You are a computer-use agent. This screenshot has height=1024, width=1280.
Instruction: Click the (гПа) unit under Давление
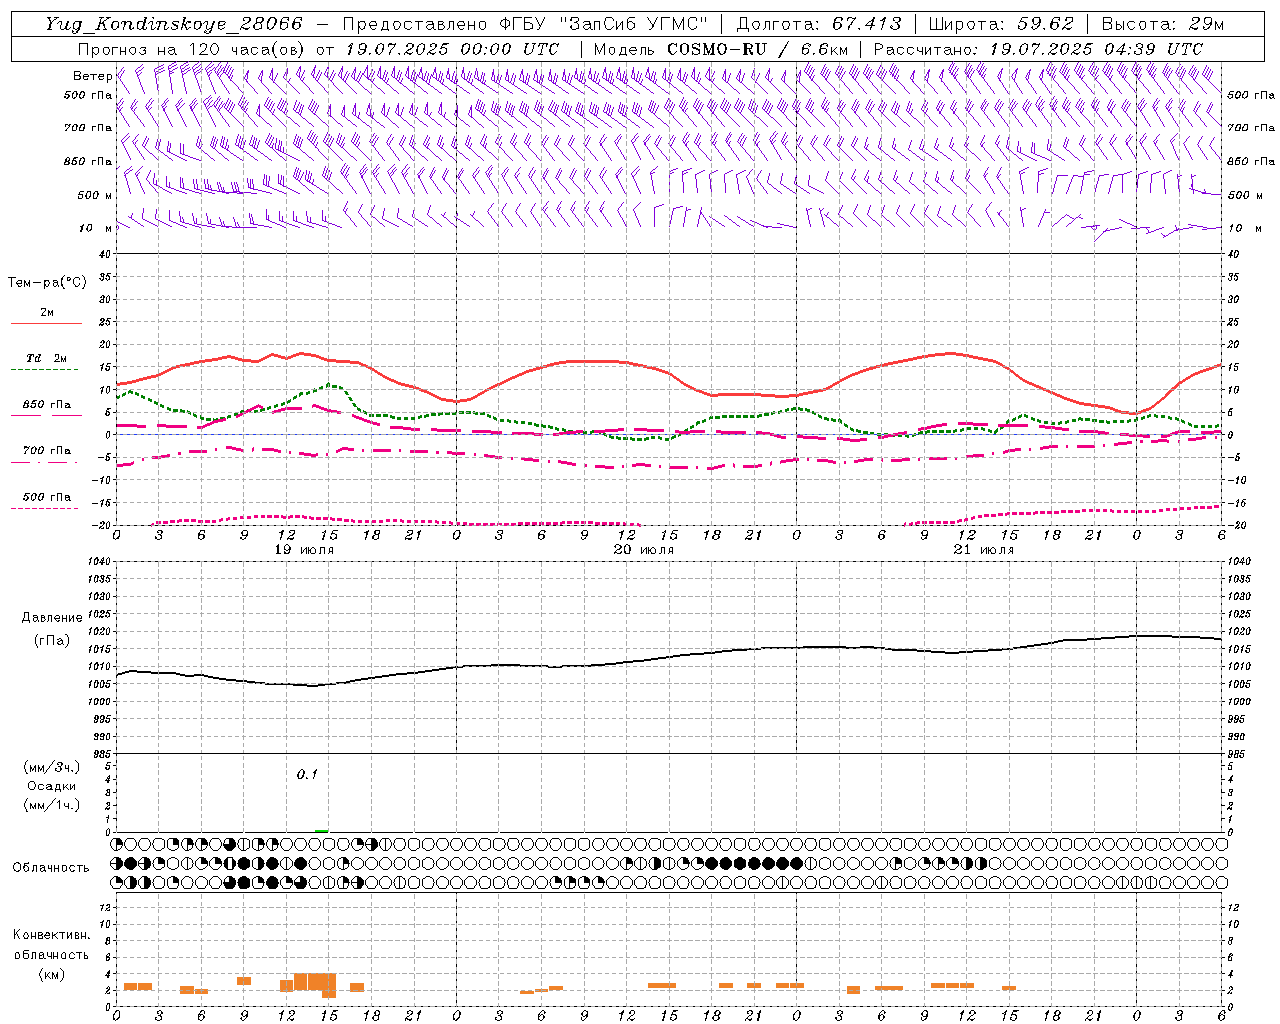tap(52, 640)
